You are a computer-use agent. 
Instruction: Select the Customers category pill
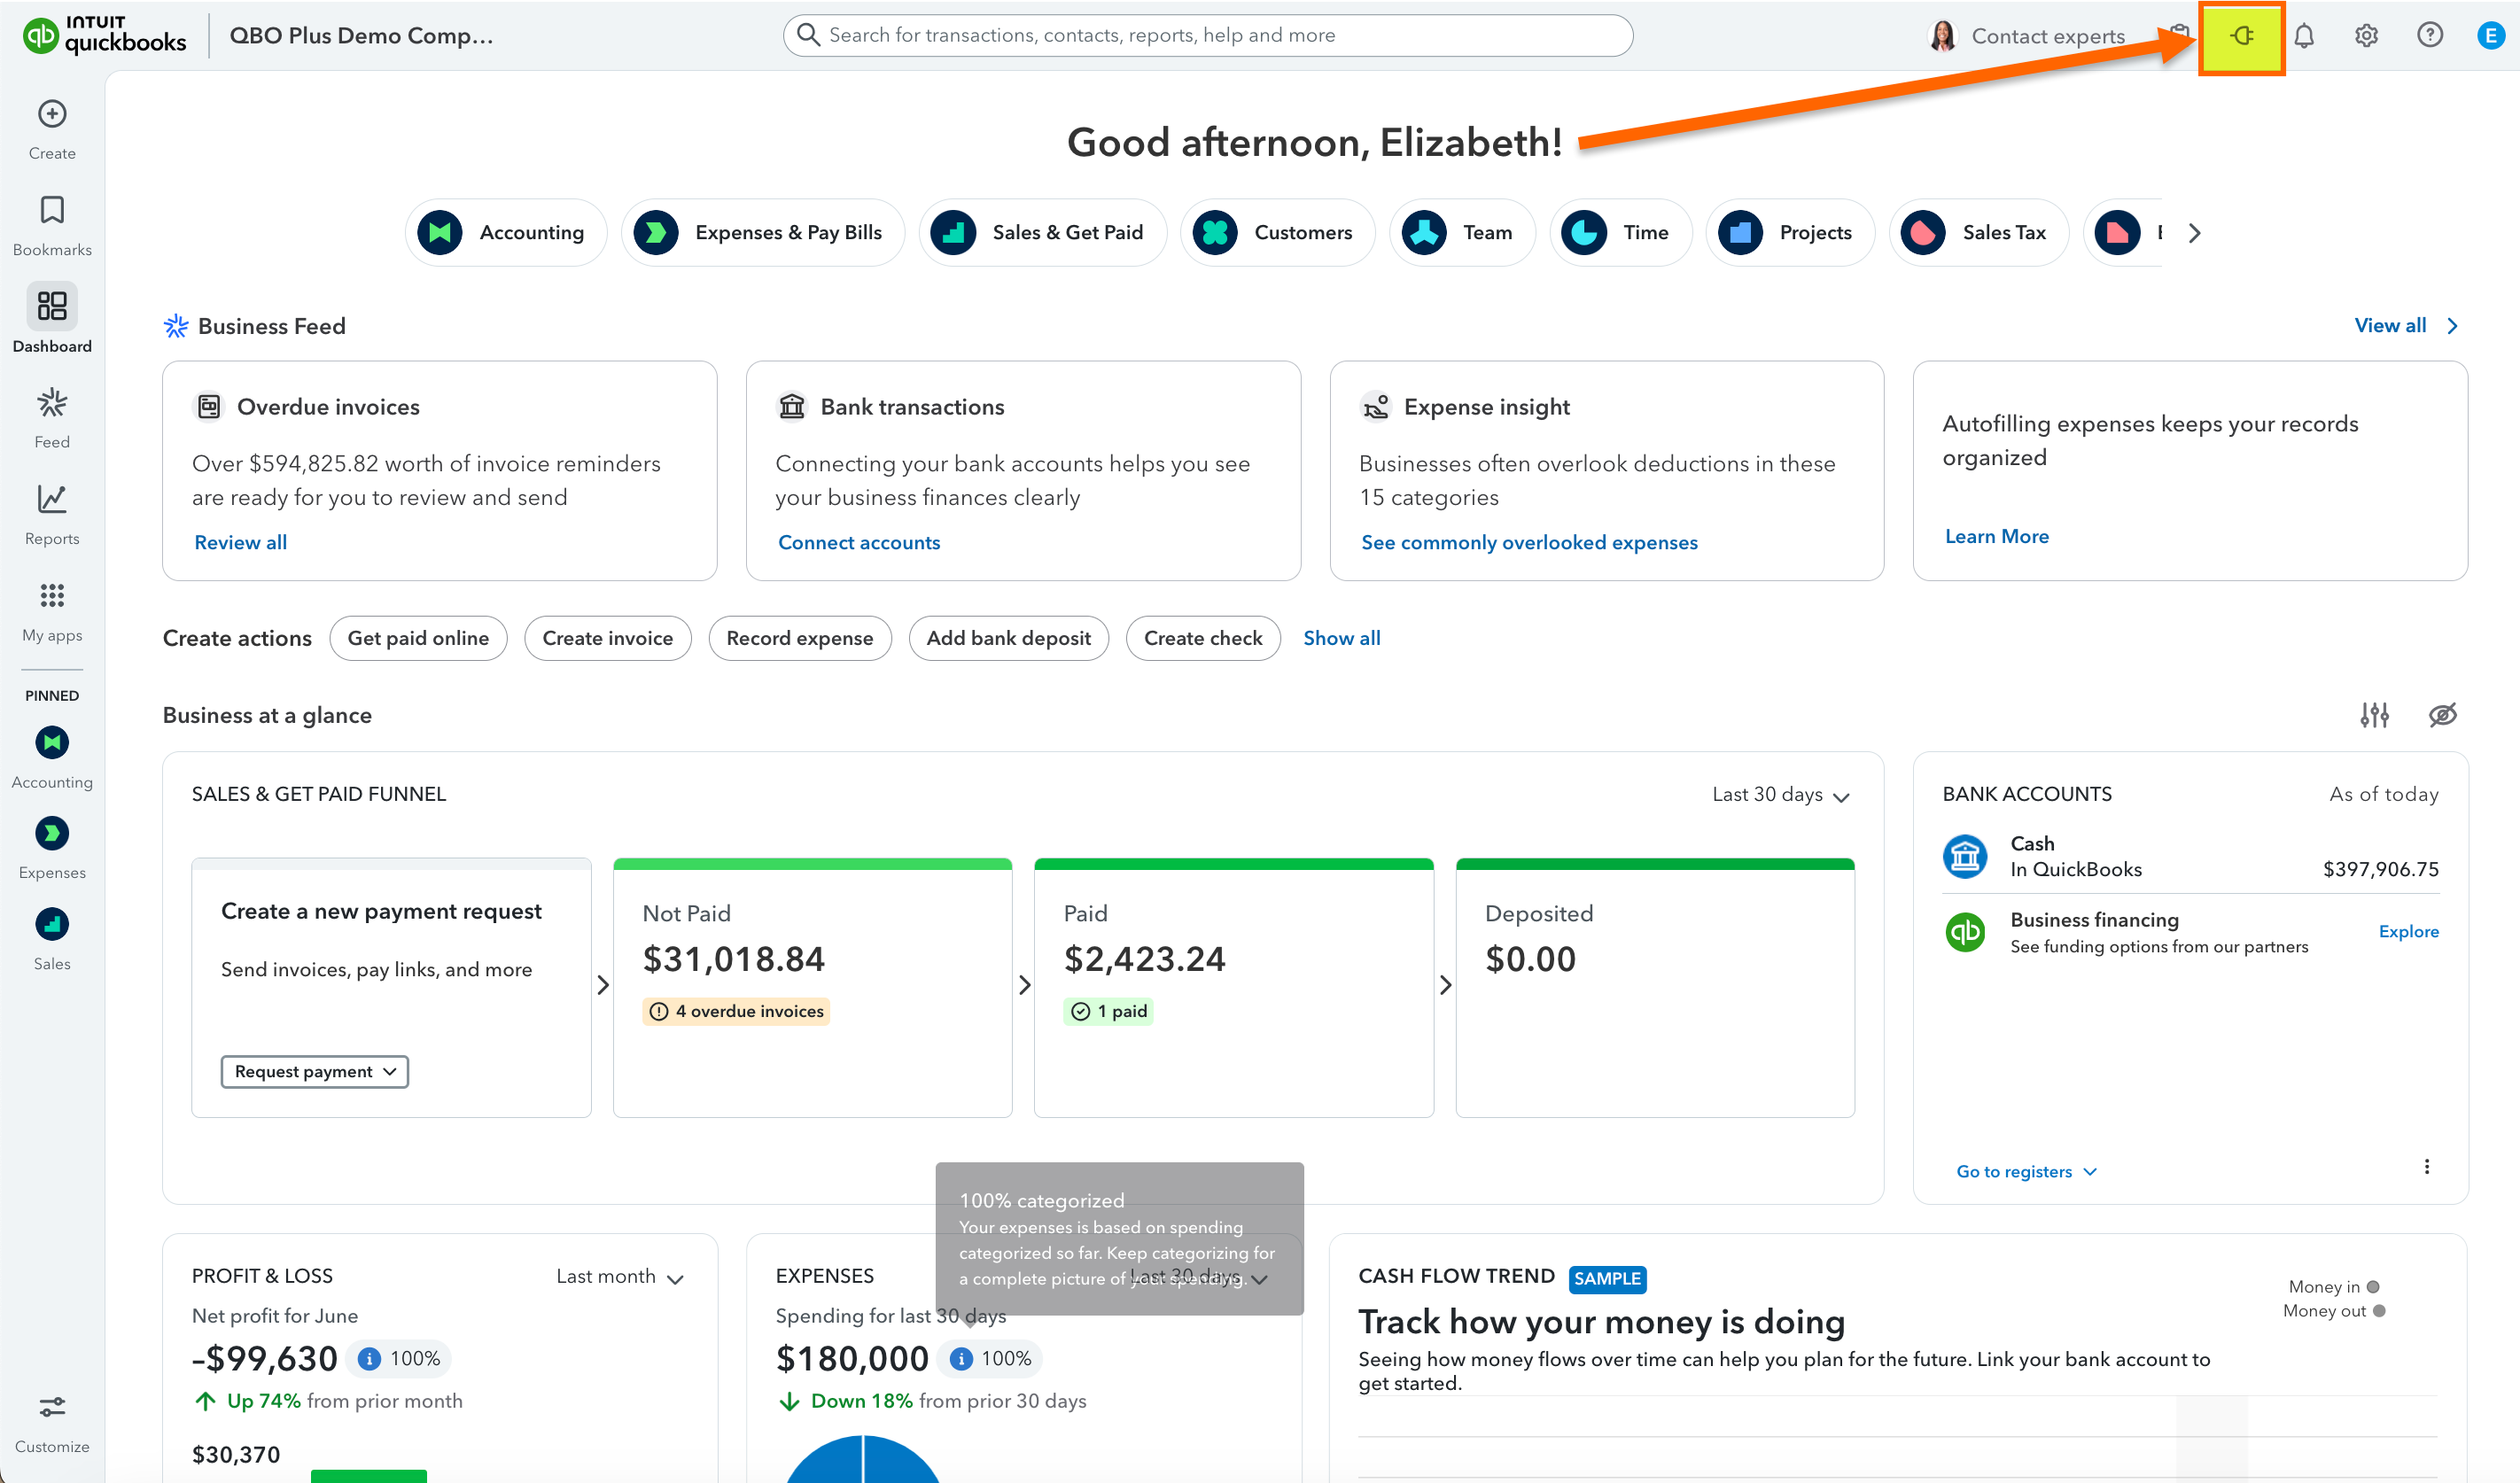(1277, 233)
